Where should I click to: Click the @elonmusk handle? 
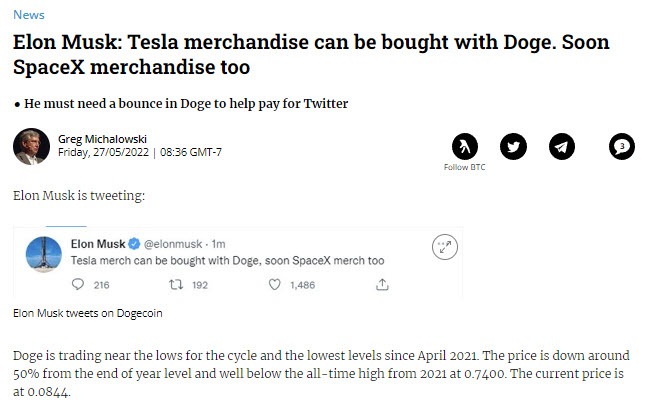tap(173, 244)
